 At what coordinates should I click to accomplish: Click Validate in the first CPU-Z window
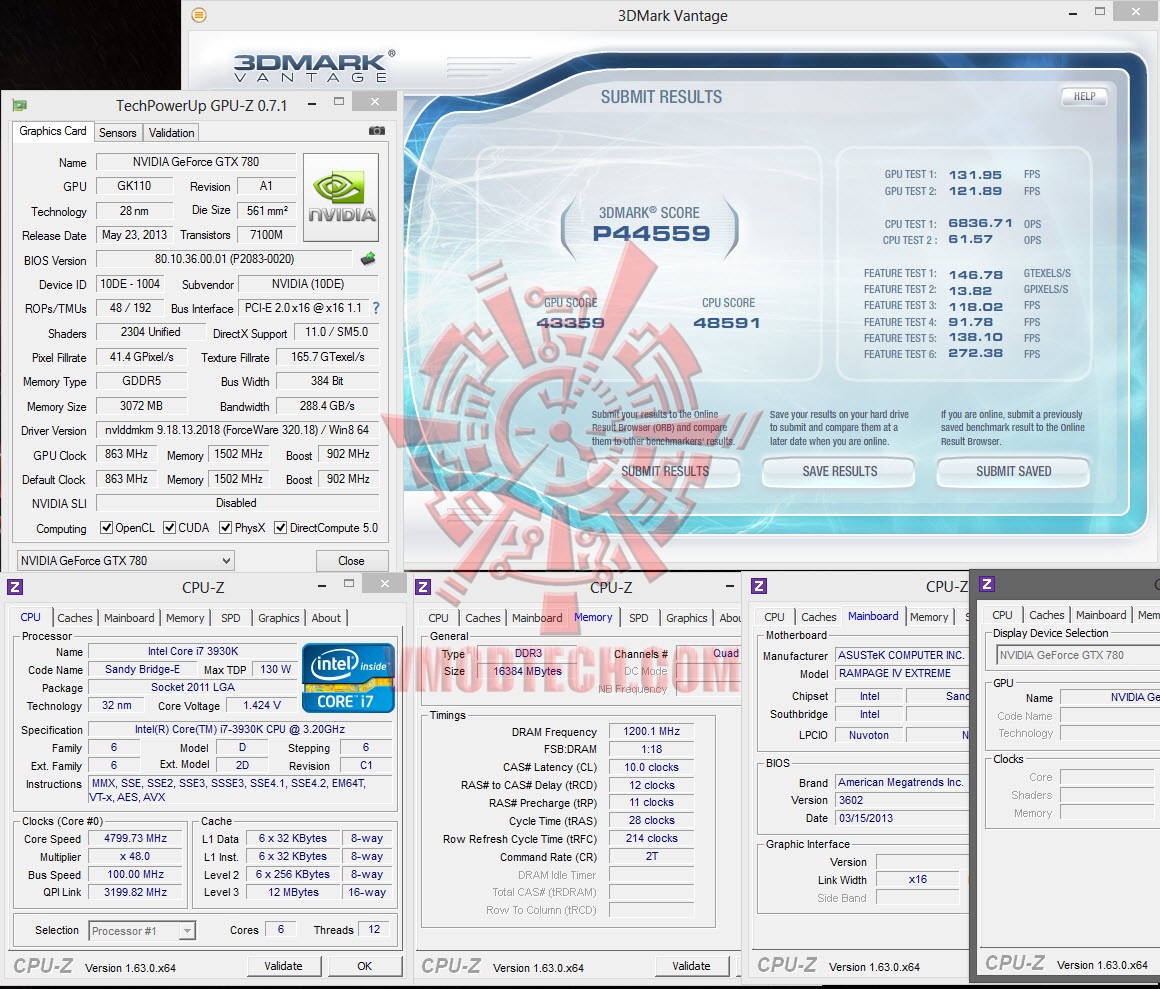[283, 966]
